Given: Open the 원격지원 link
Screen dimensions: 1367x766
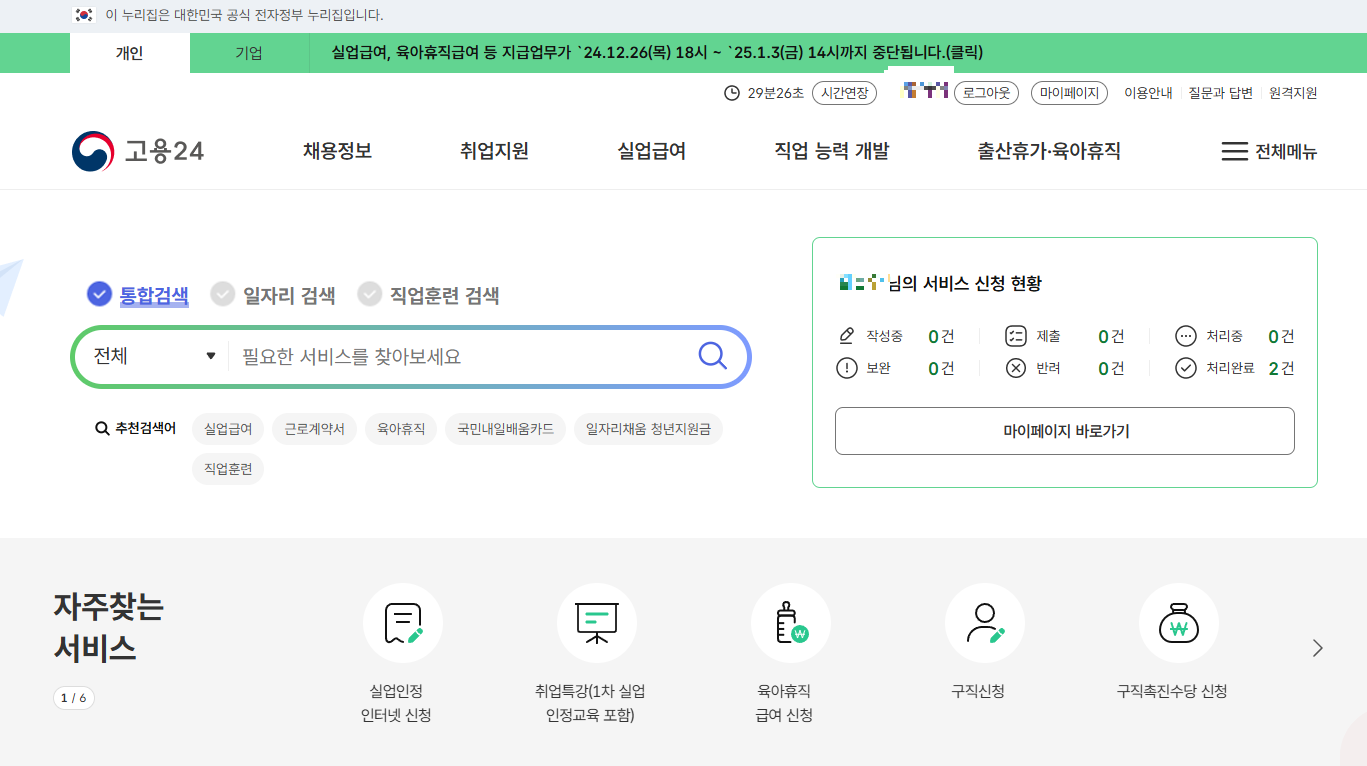Looking at the screenshot, I should click(1293, 93).
